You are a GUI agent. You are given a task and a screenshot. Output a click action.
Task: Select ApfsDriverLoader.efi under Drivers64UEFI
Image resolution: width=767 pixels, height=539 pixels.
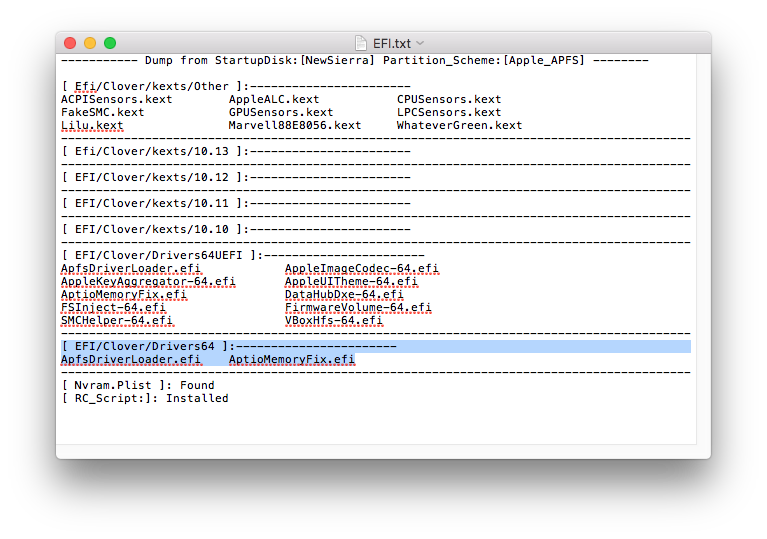pos(131,269)
